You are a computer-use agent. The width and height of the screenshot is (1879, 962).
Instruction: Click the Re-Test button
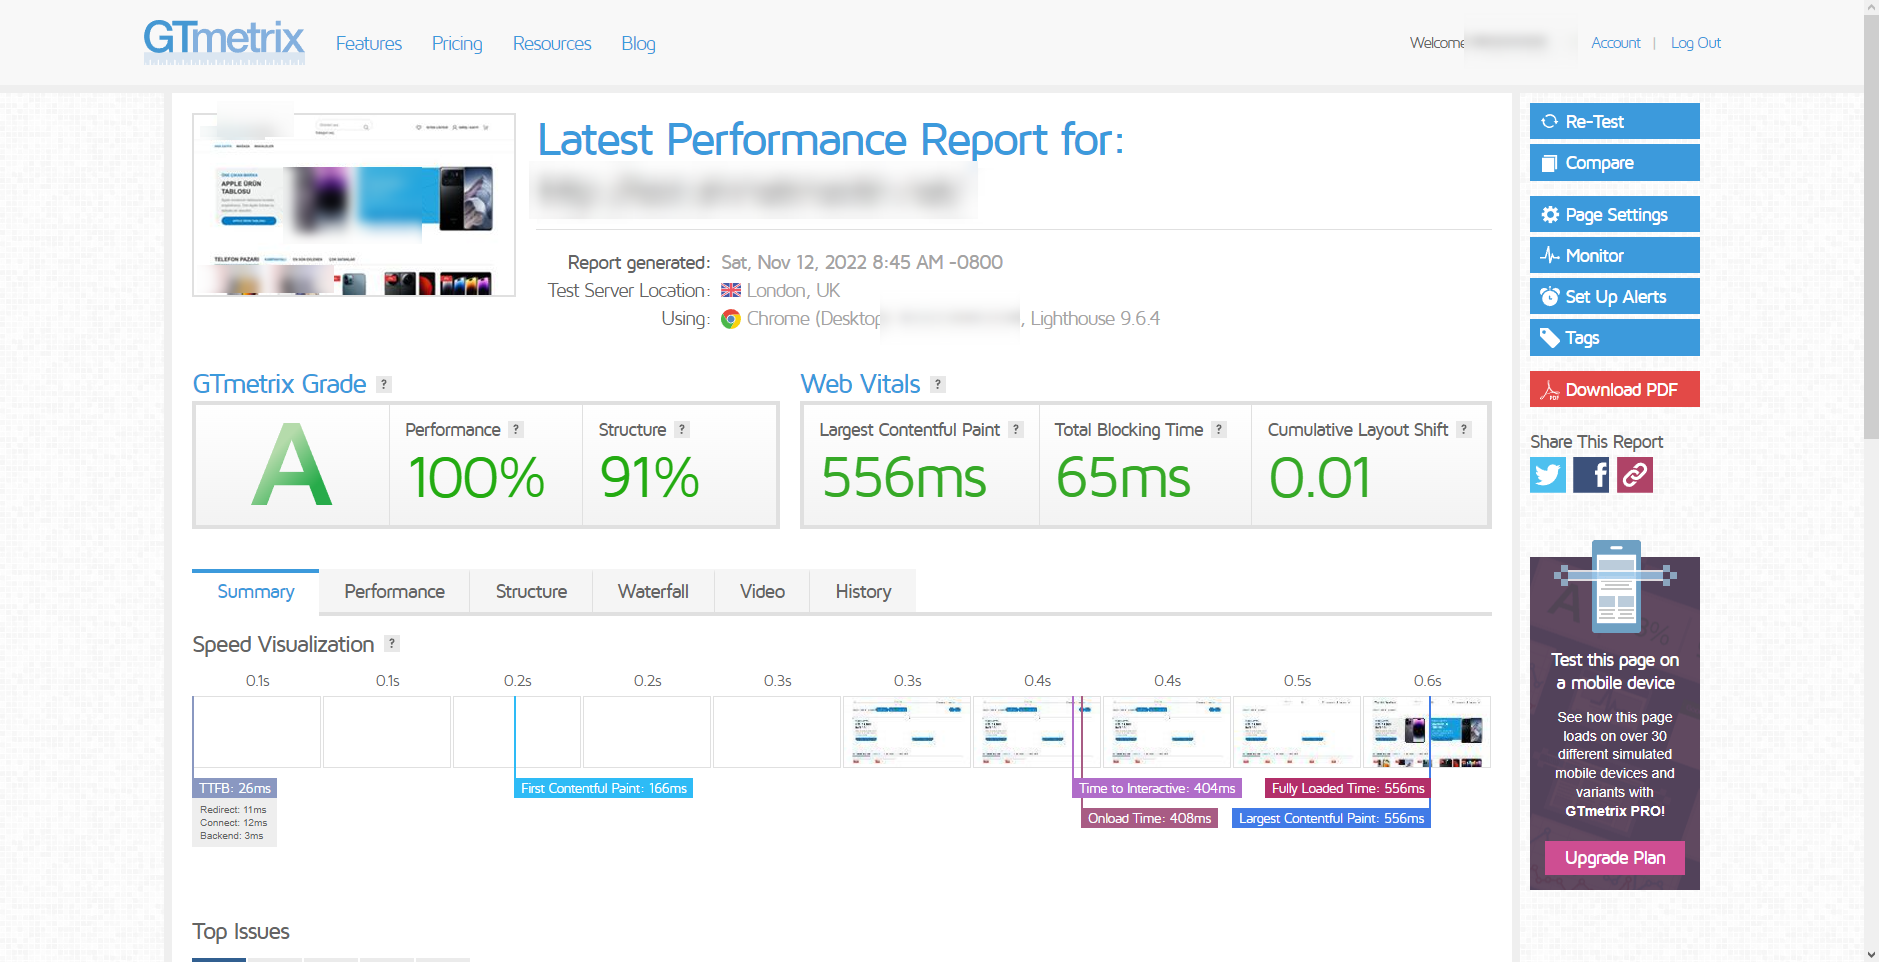[x=1615, y=121]
